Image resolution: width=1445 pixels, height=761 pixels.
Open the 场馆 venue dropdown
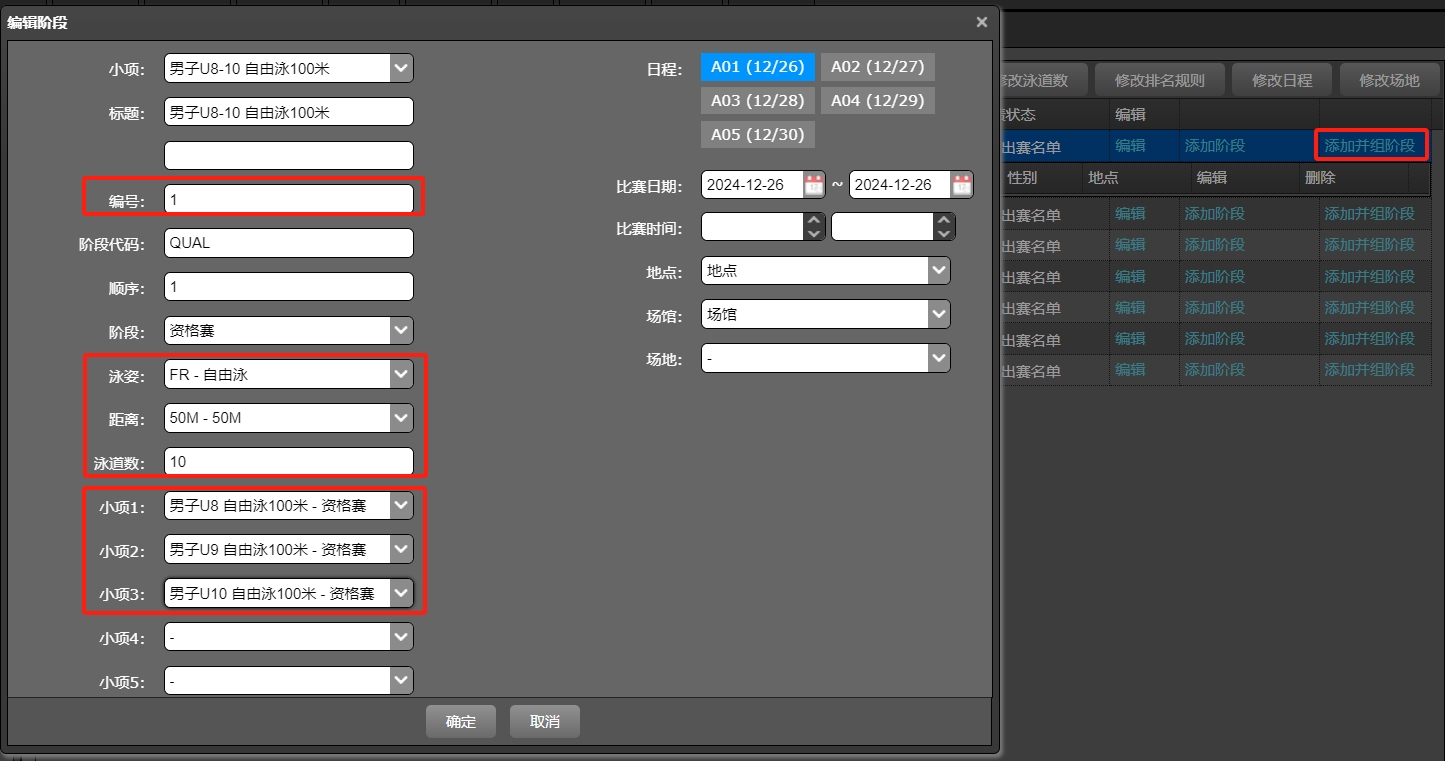coord(938,313)
